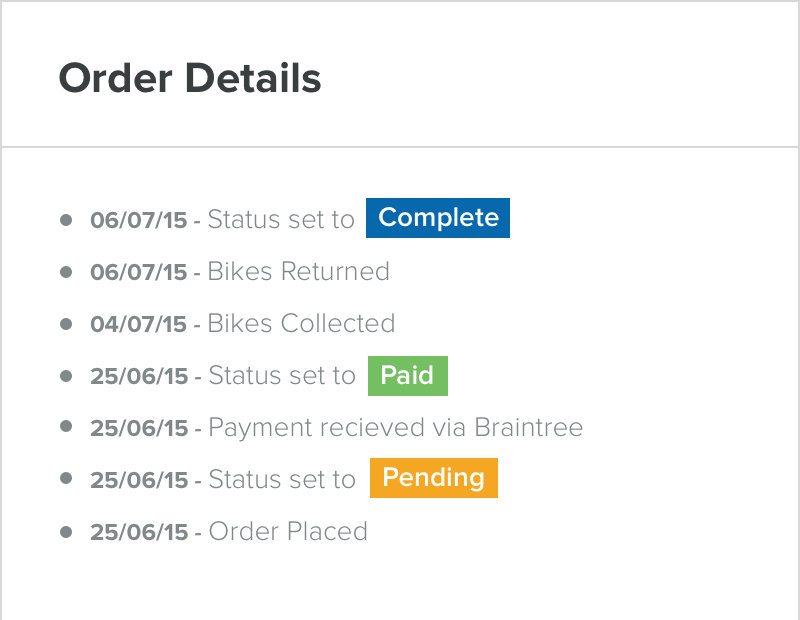Click the bullet next to Order Placed

[67, 531]
